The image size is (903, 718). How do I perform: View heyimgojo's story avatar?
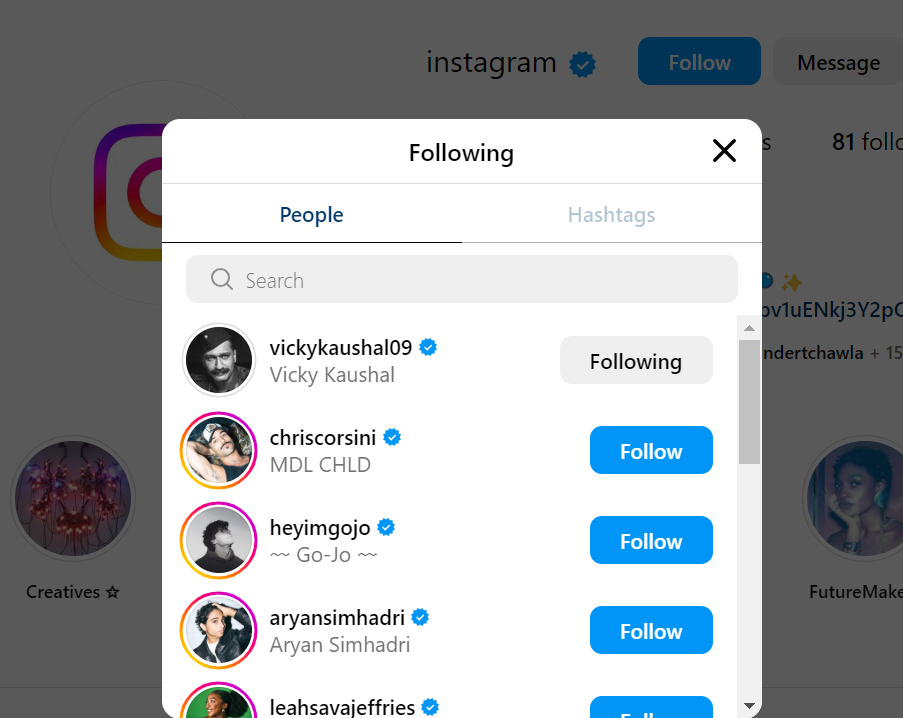point(219,541)
